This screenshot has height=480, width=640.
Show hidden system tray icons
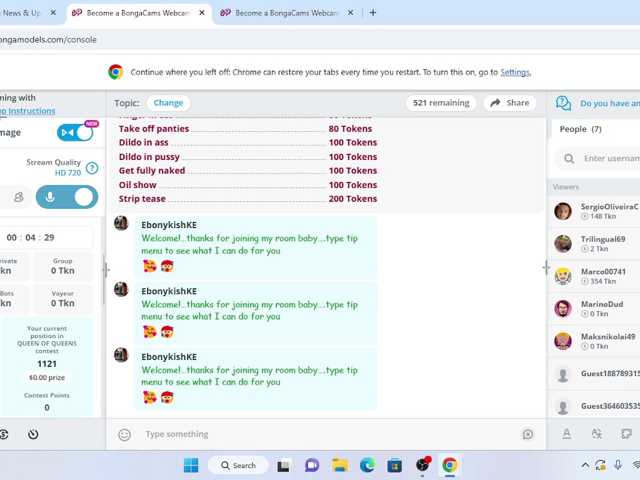[x=585, y=465]
